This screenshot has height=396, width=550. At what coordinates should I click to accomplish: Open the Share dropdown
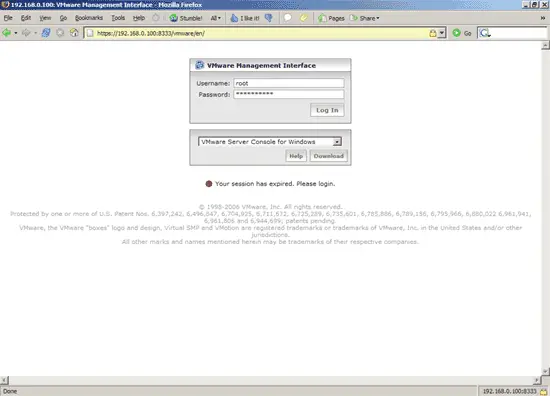365,18
